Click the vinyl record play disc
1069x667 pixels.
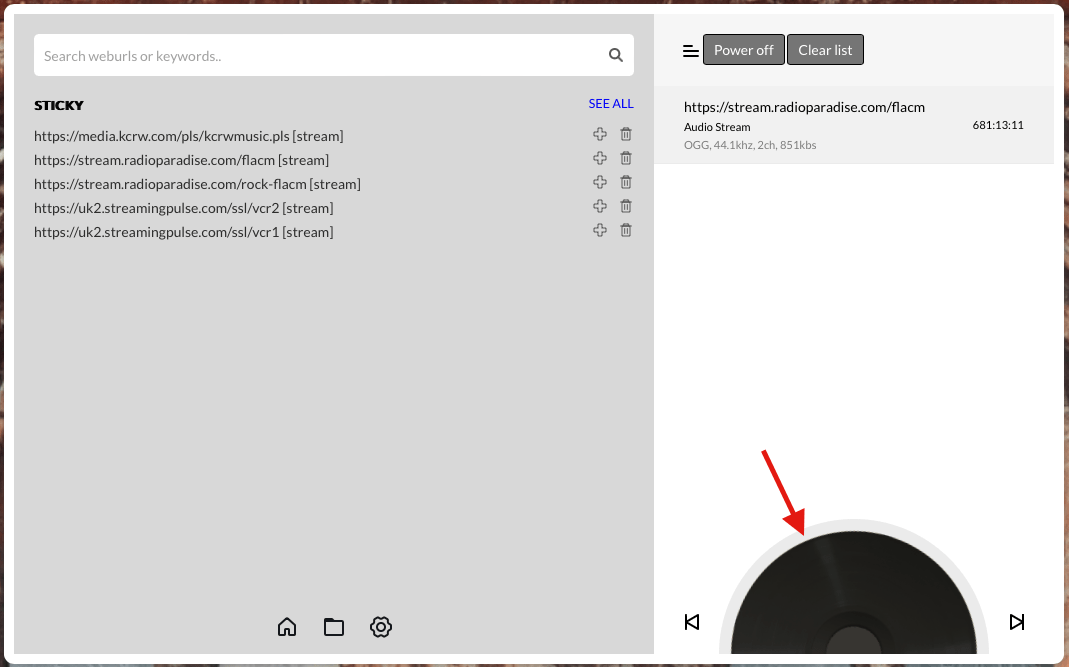854,593
